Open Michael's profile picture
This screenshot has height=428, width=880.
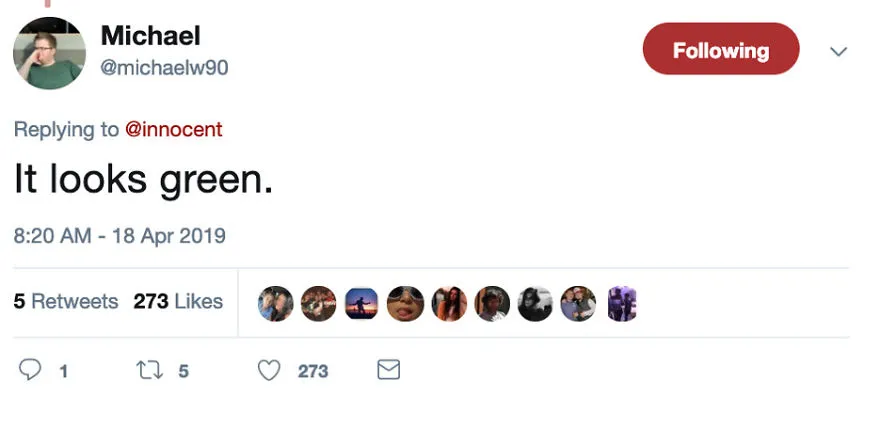tap(49, 53)
